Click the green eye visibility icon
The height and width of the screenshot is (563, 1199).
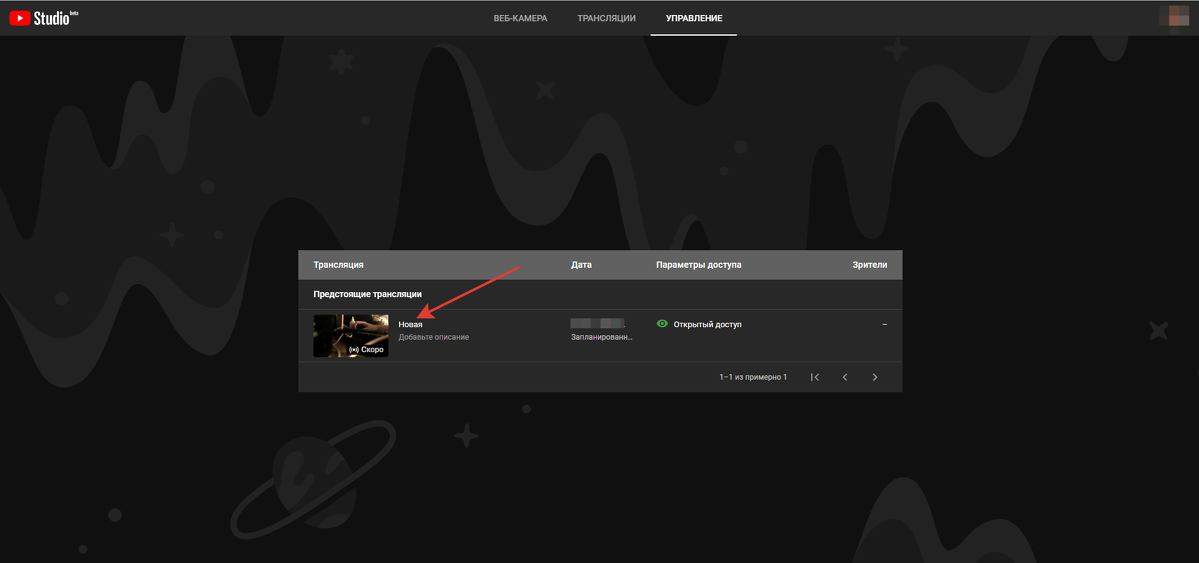click(x=662, y=324)
